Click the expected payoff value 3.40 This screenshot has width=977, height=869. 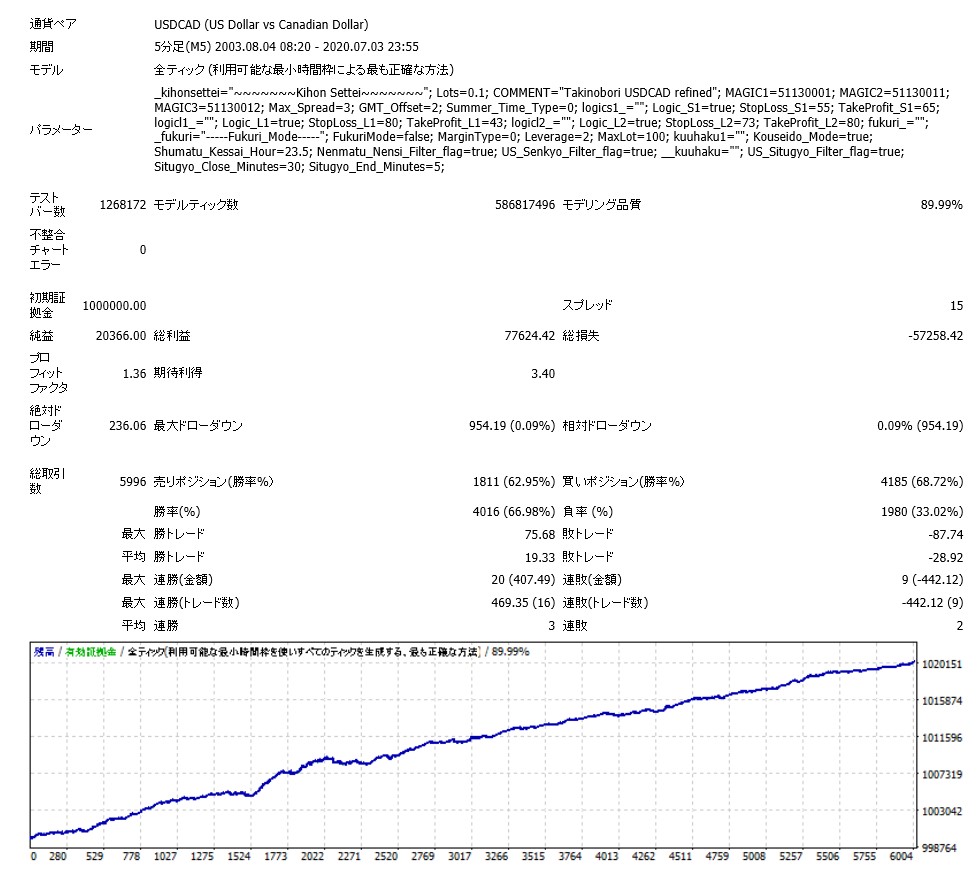point(543,374)
